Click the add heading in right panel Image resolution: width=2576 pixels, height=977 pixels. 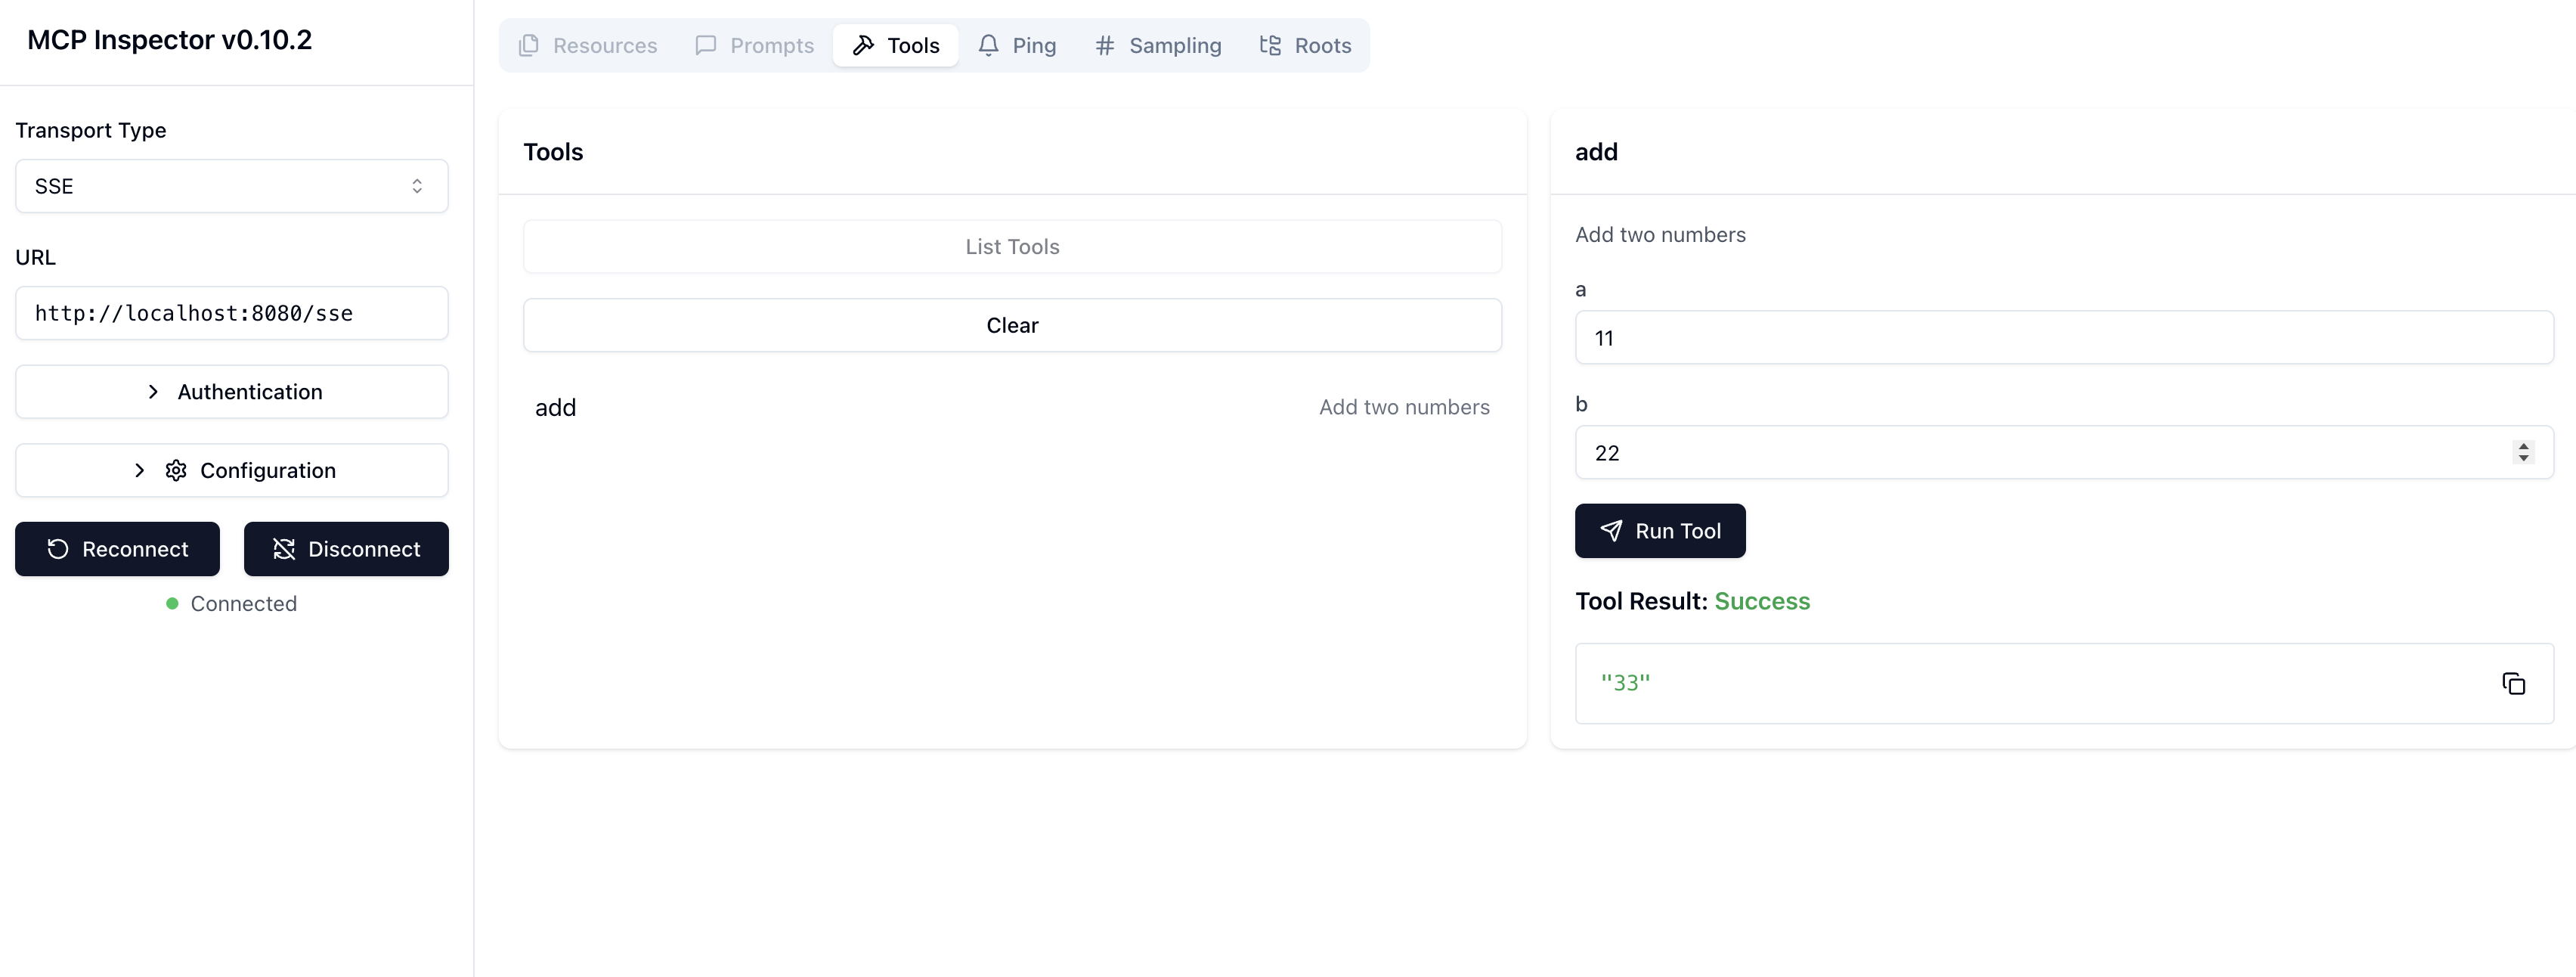pos(1596,152)
